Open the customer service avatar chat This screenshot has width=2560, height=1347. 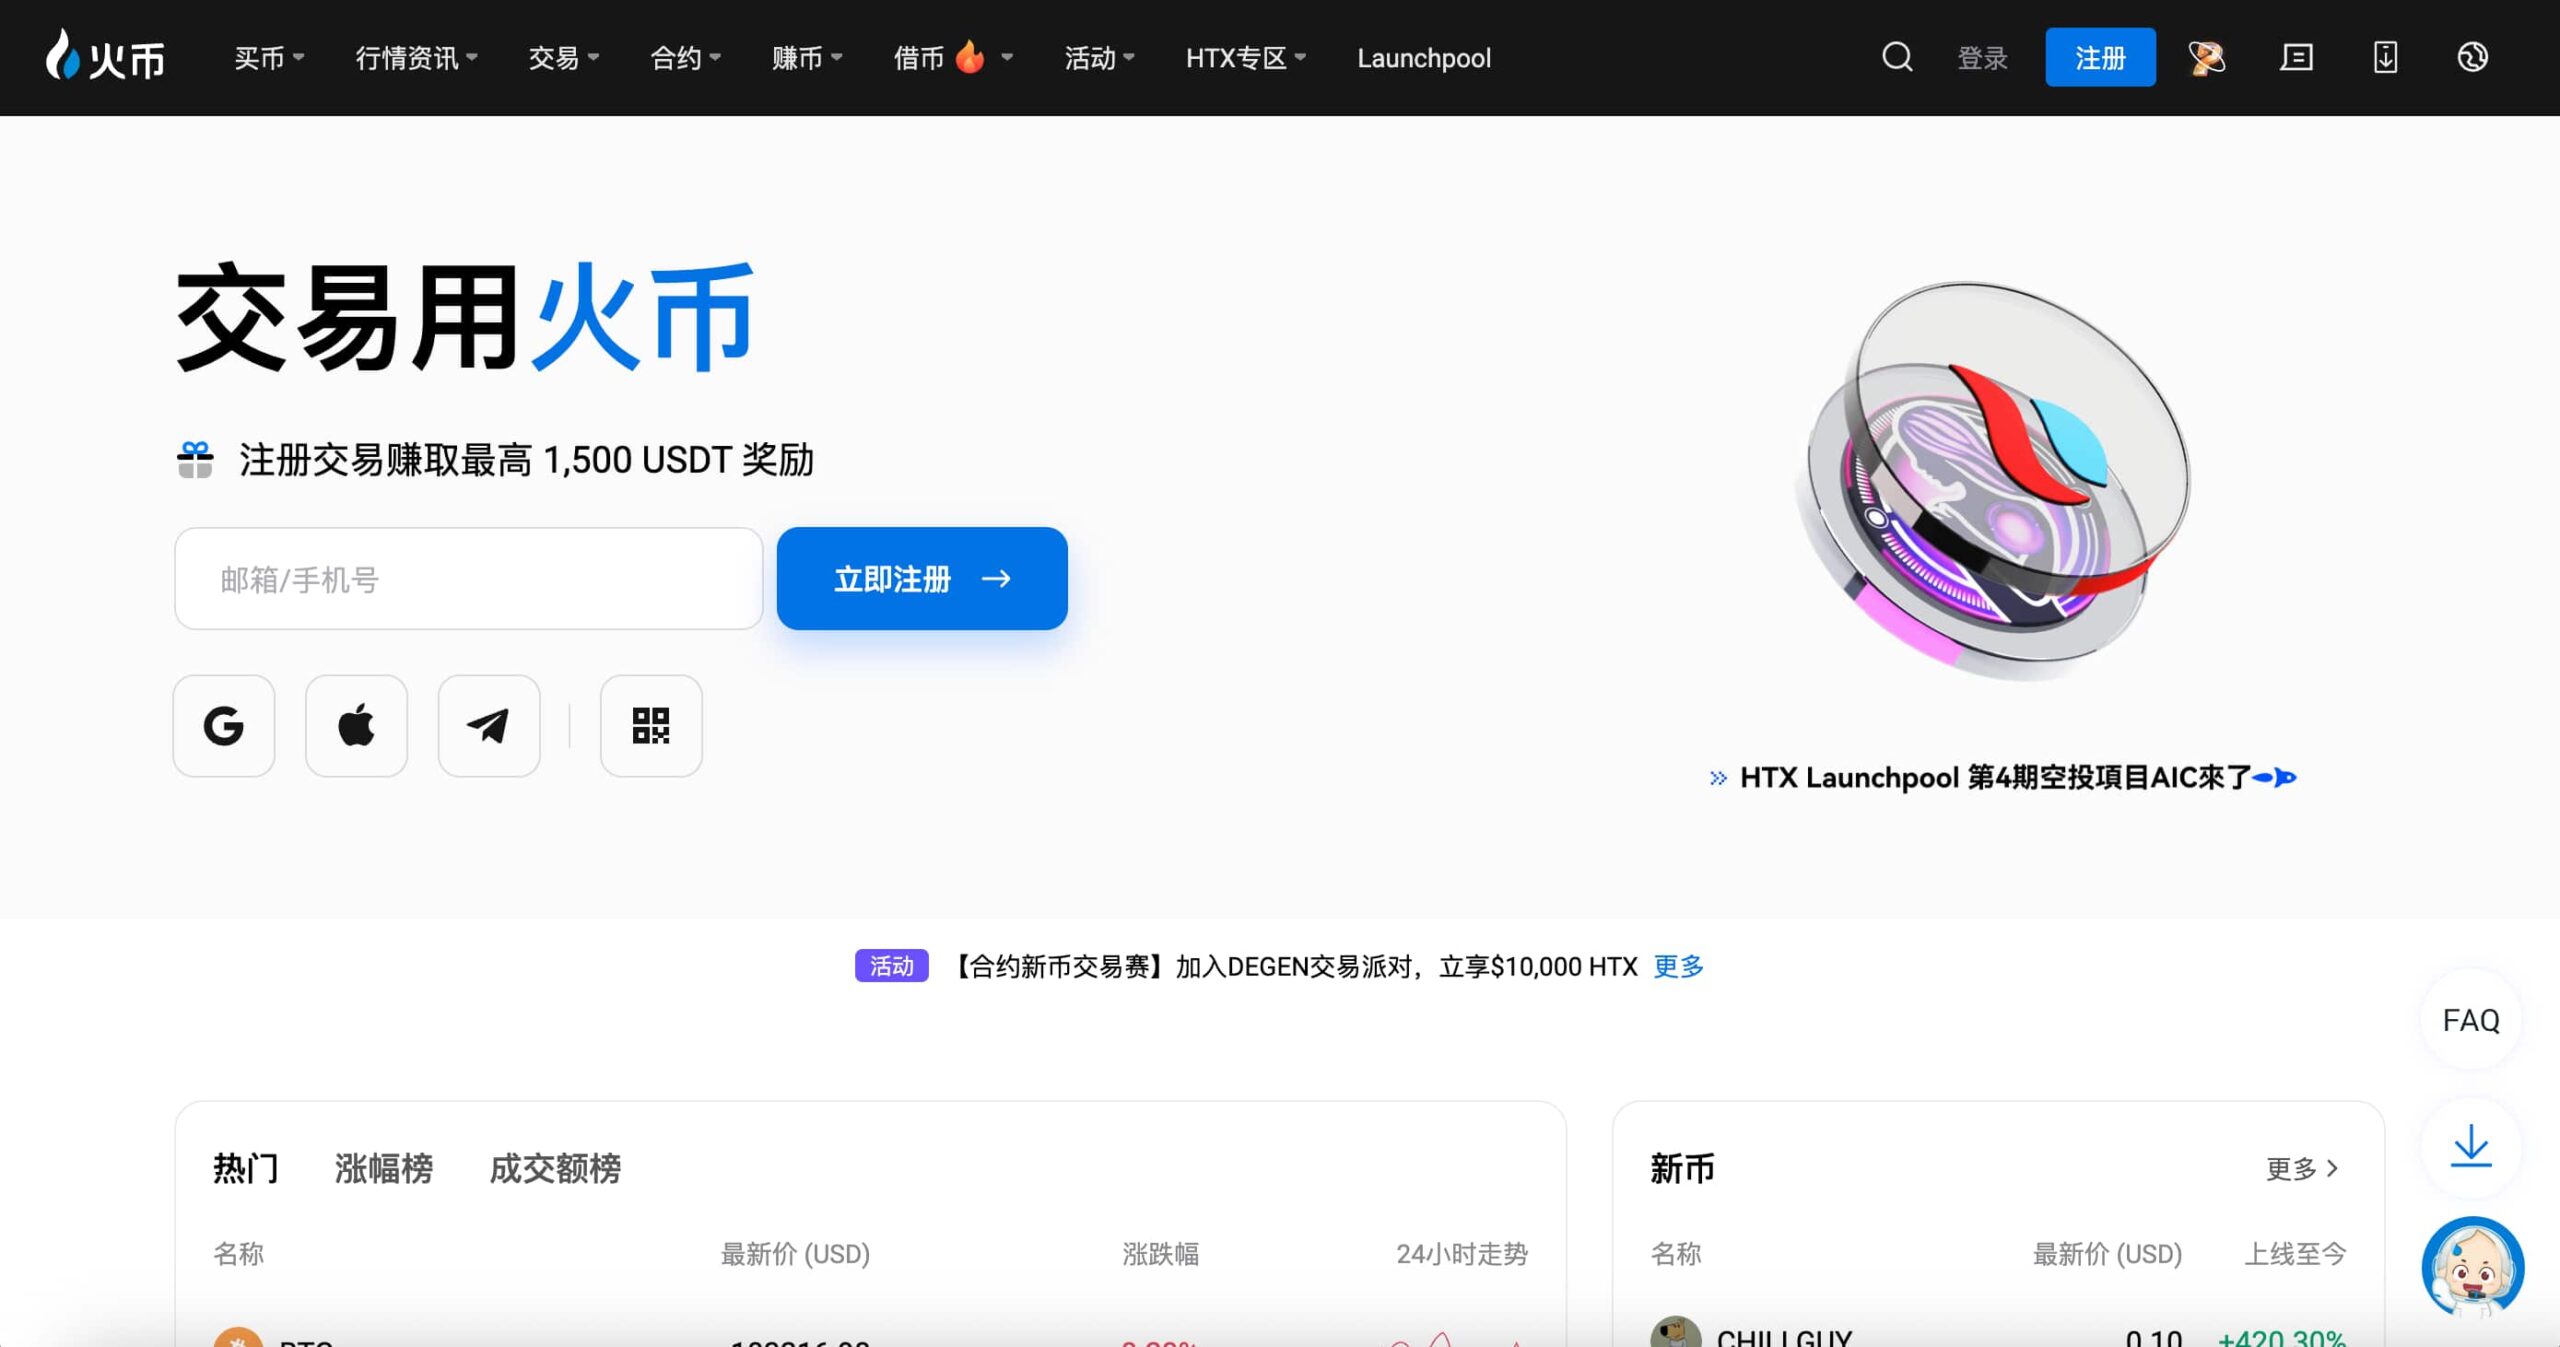(x=2472, y=1268)
